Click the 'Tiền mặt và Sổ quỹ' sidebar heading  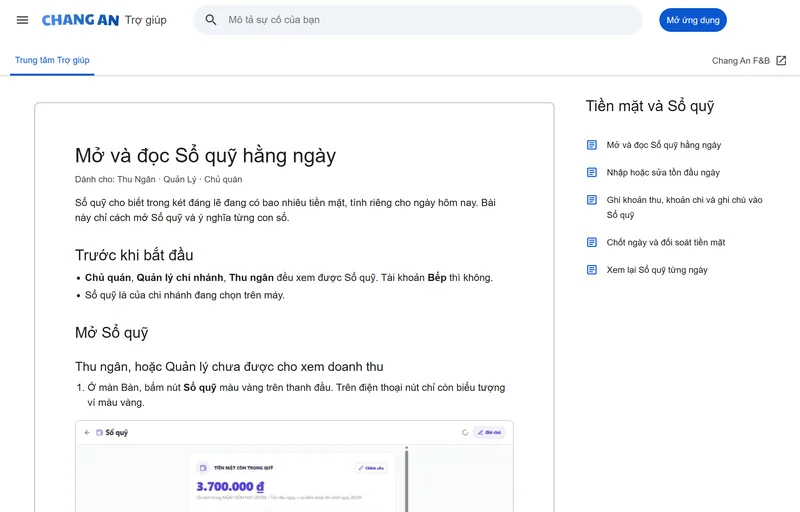tap(650, 106)
